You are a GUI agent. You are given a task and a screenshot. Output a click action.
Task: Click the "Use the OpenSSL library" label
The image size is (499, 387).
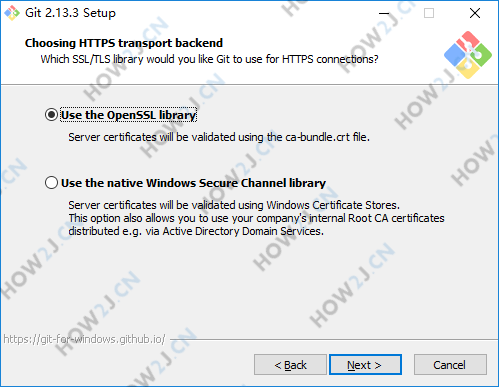(129, 115)
